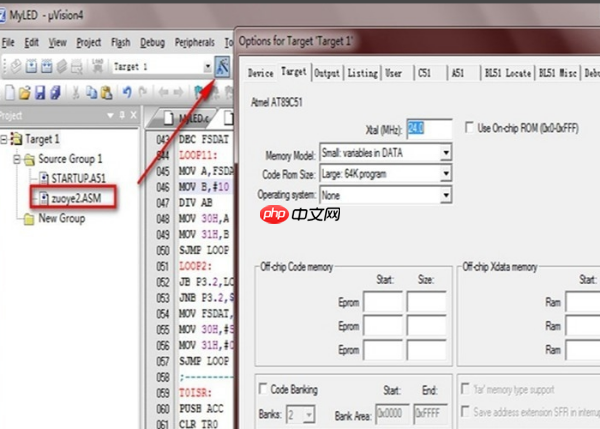Viewport: 600px width, 429px height.
Task: Pin the Project panel with auto-hide icon
Action: point(122,115)
